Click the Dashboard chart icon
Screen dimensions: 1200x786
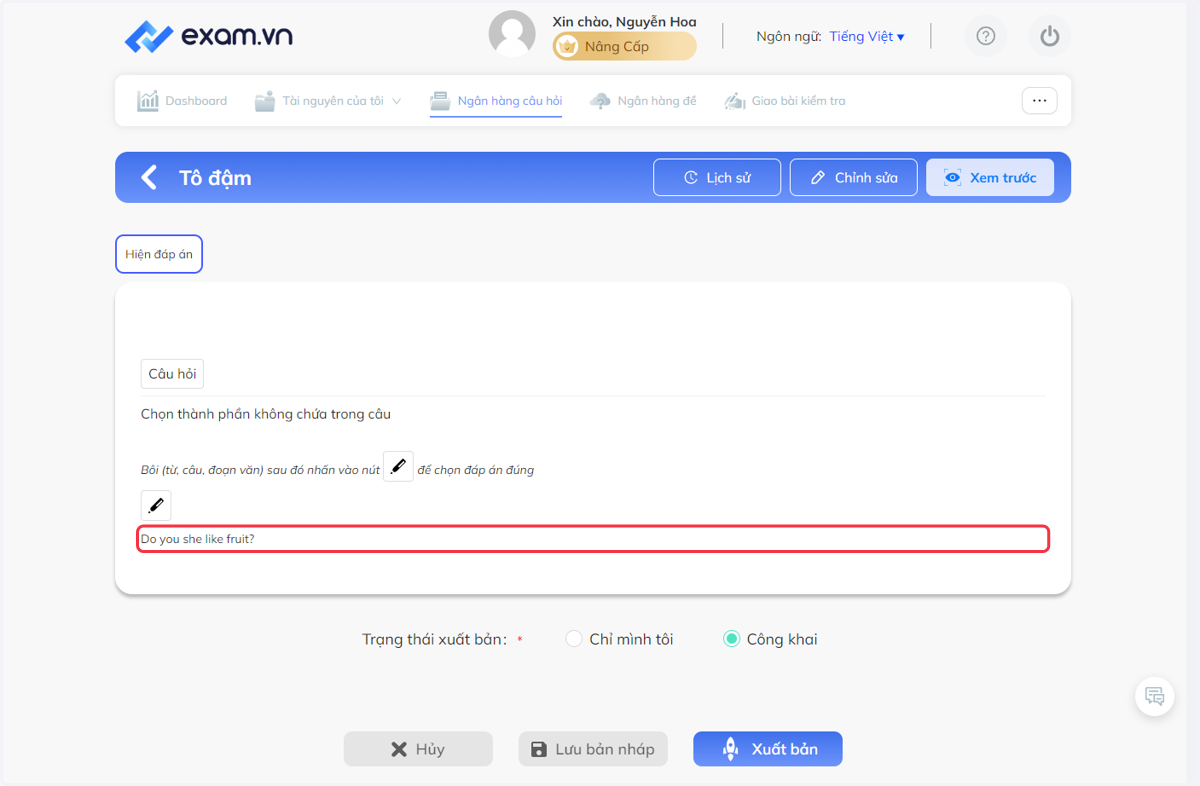click(x=148, y=101)
